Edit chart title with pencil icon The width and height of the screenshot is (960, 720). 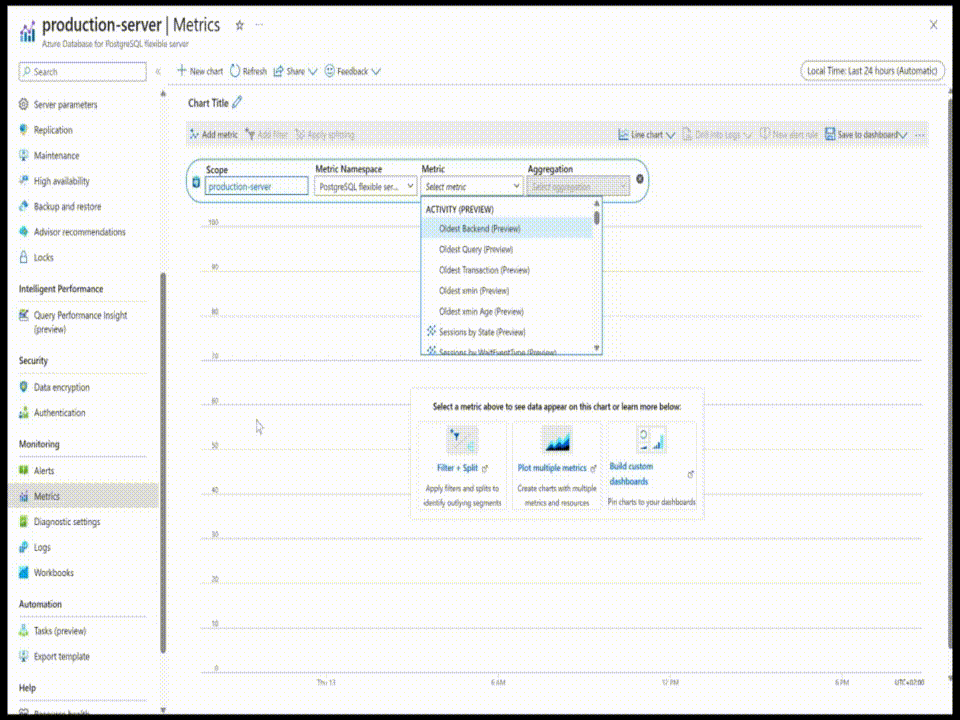click(x=237, y=102)
